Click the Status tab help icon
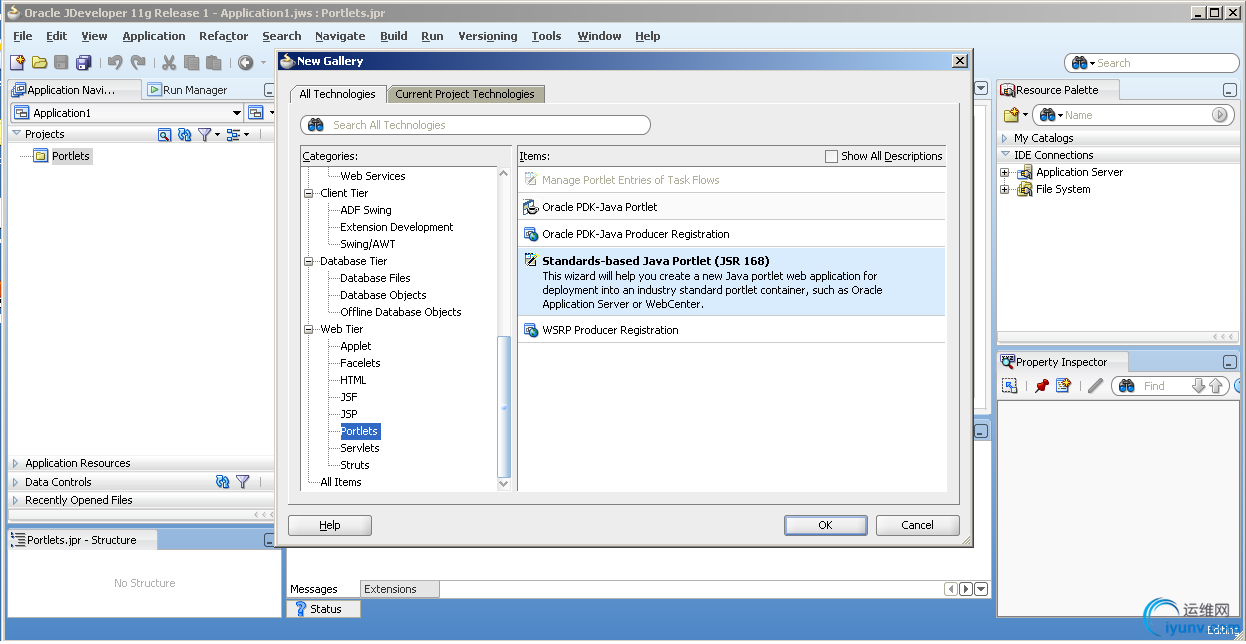Screen dimensions: 1246x644 pyautogui.click(x=300, y=608)
